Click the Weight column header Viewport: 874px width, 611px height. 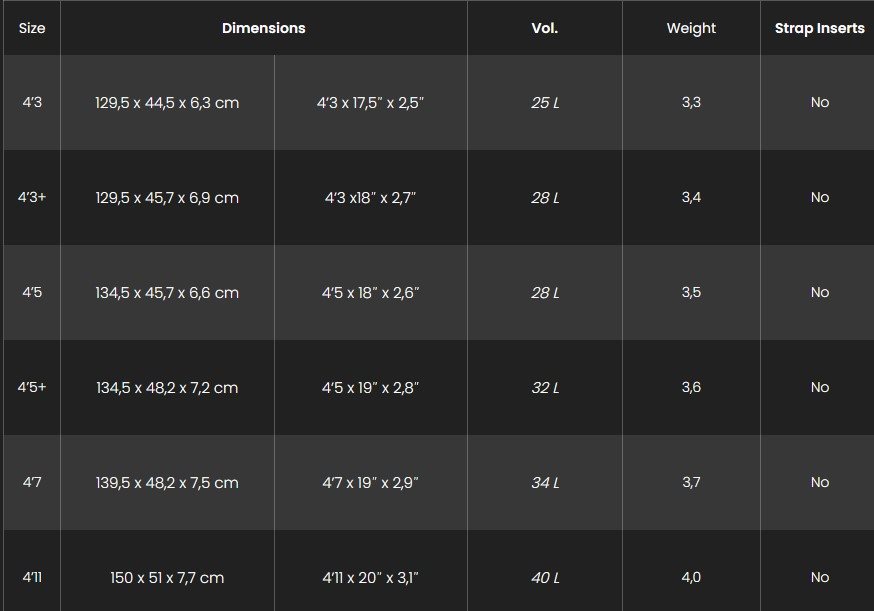point(691,28)
